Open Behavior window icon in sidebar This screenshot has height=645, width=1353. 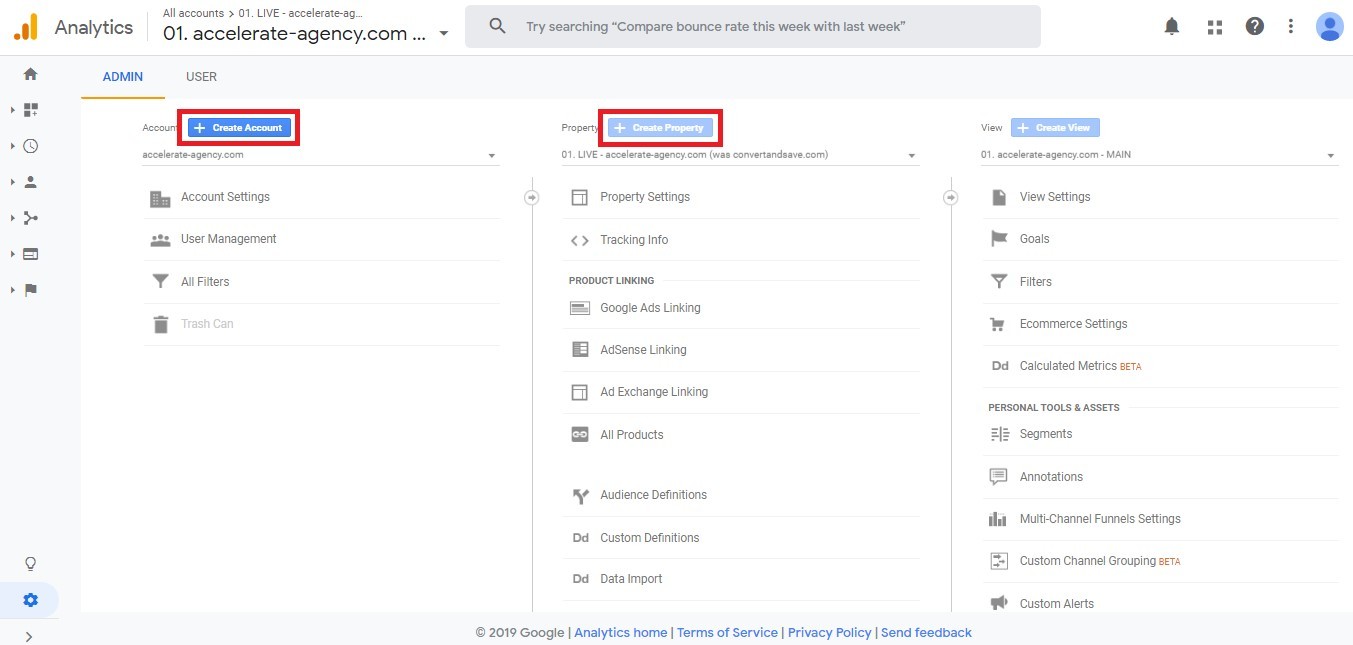point(31,254)
